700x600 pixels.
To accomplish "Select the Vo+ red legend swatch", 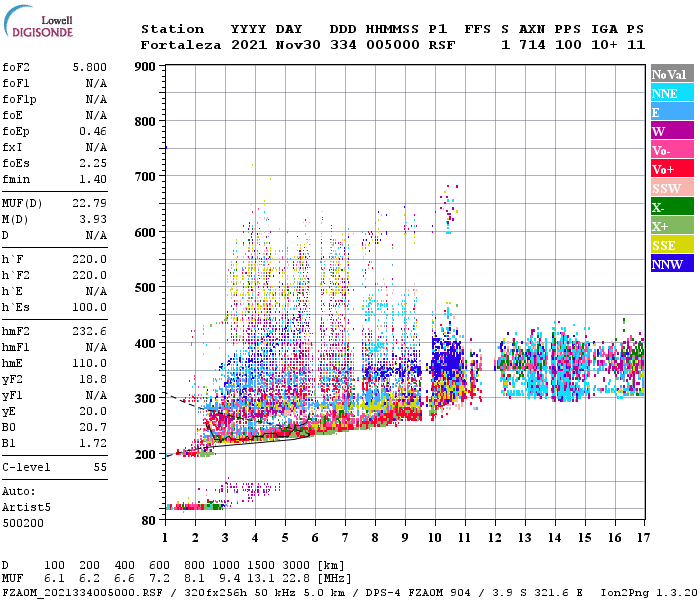I will point(672,169).
